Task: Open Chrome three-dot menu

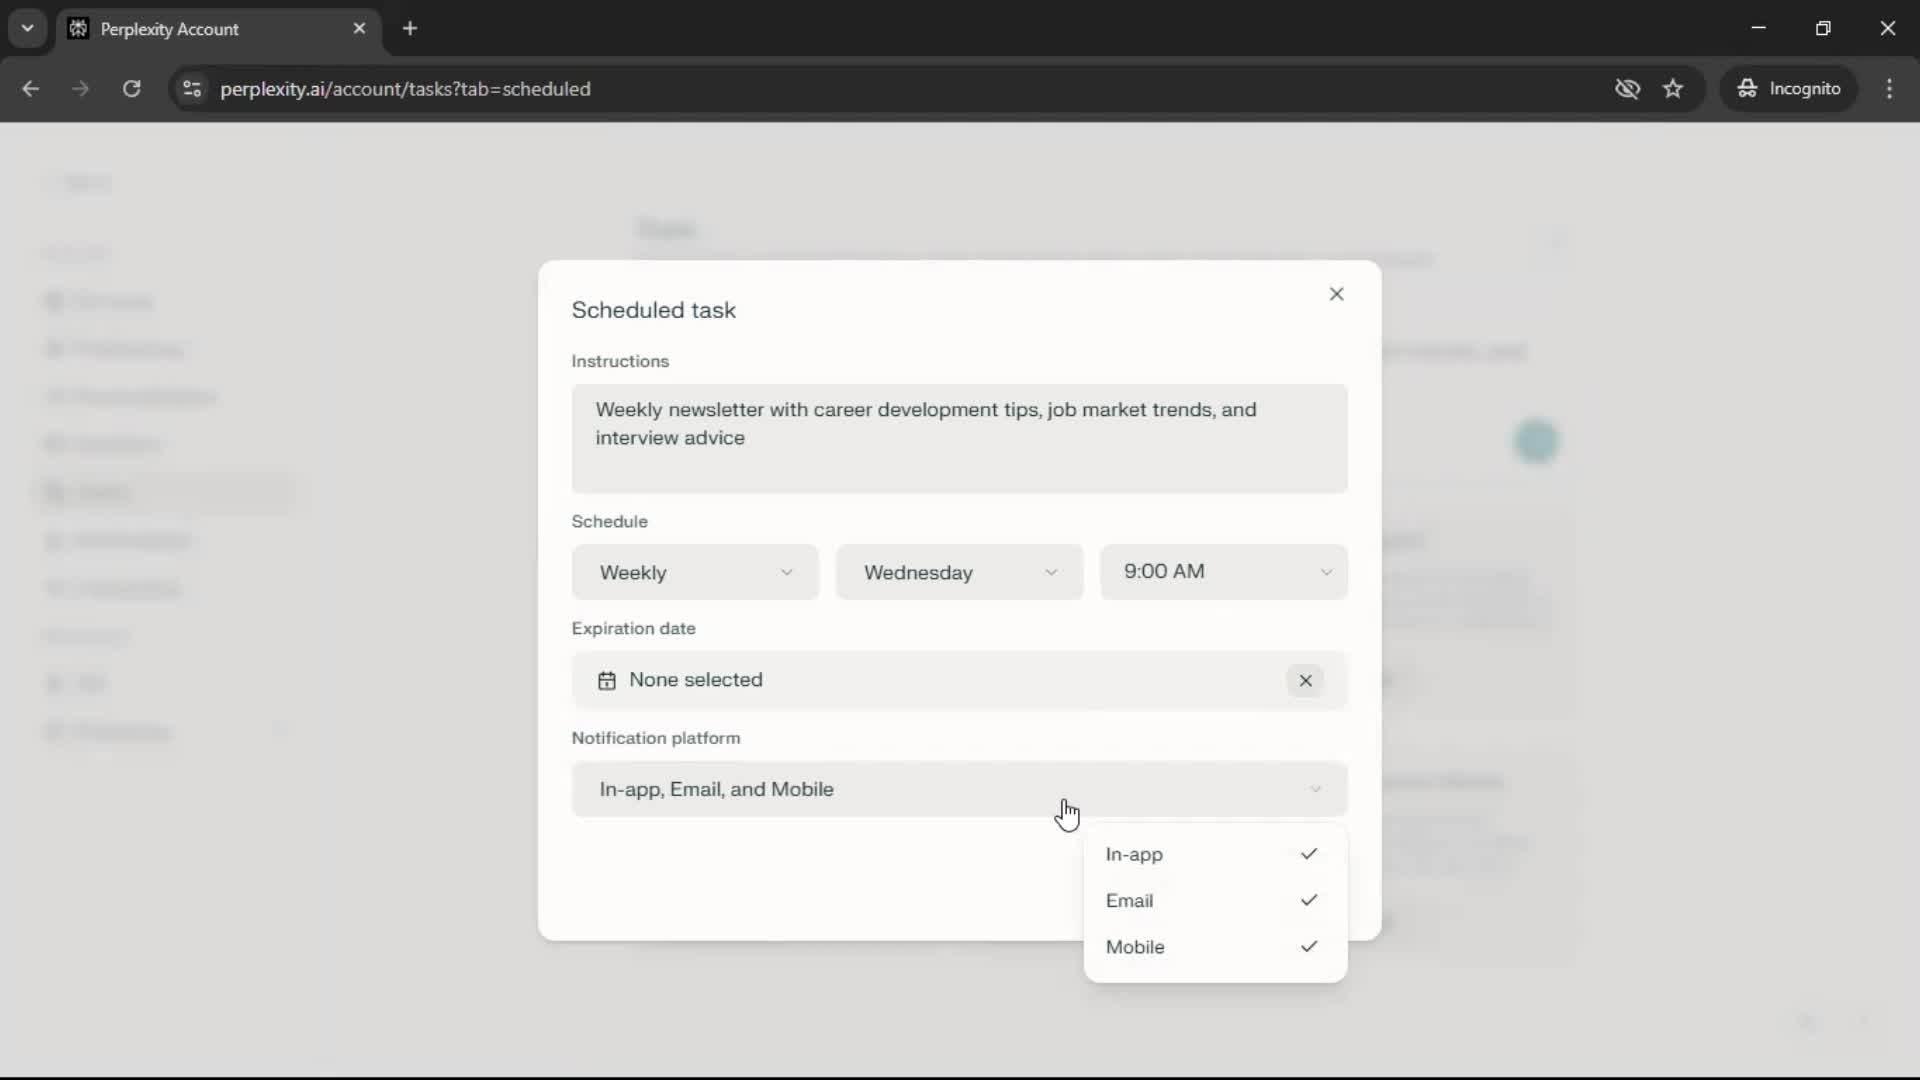Action: tap(1889, 89)
